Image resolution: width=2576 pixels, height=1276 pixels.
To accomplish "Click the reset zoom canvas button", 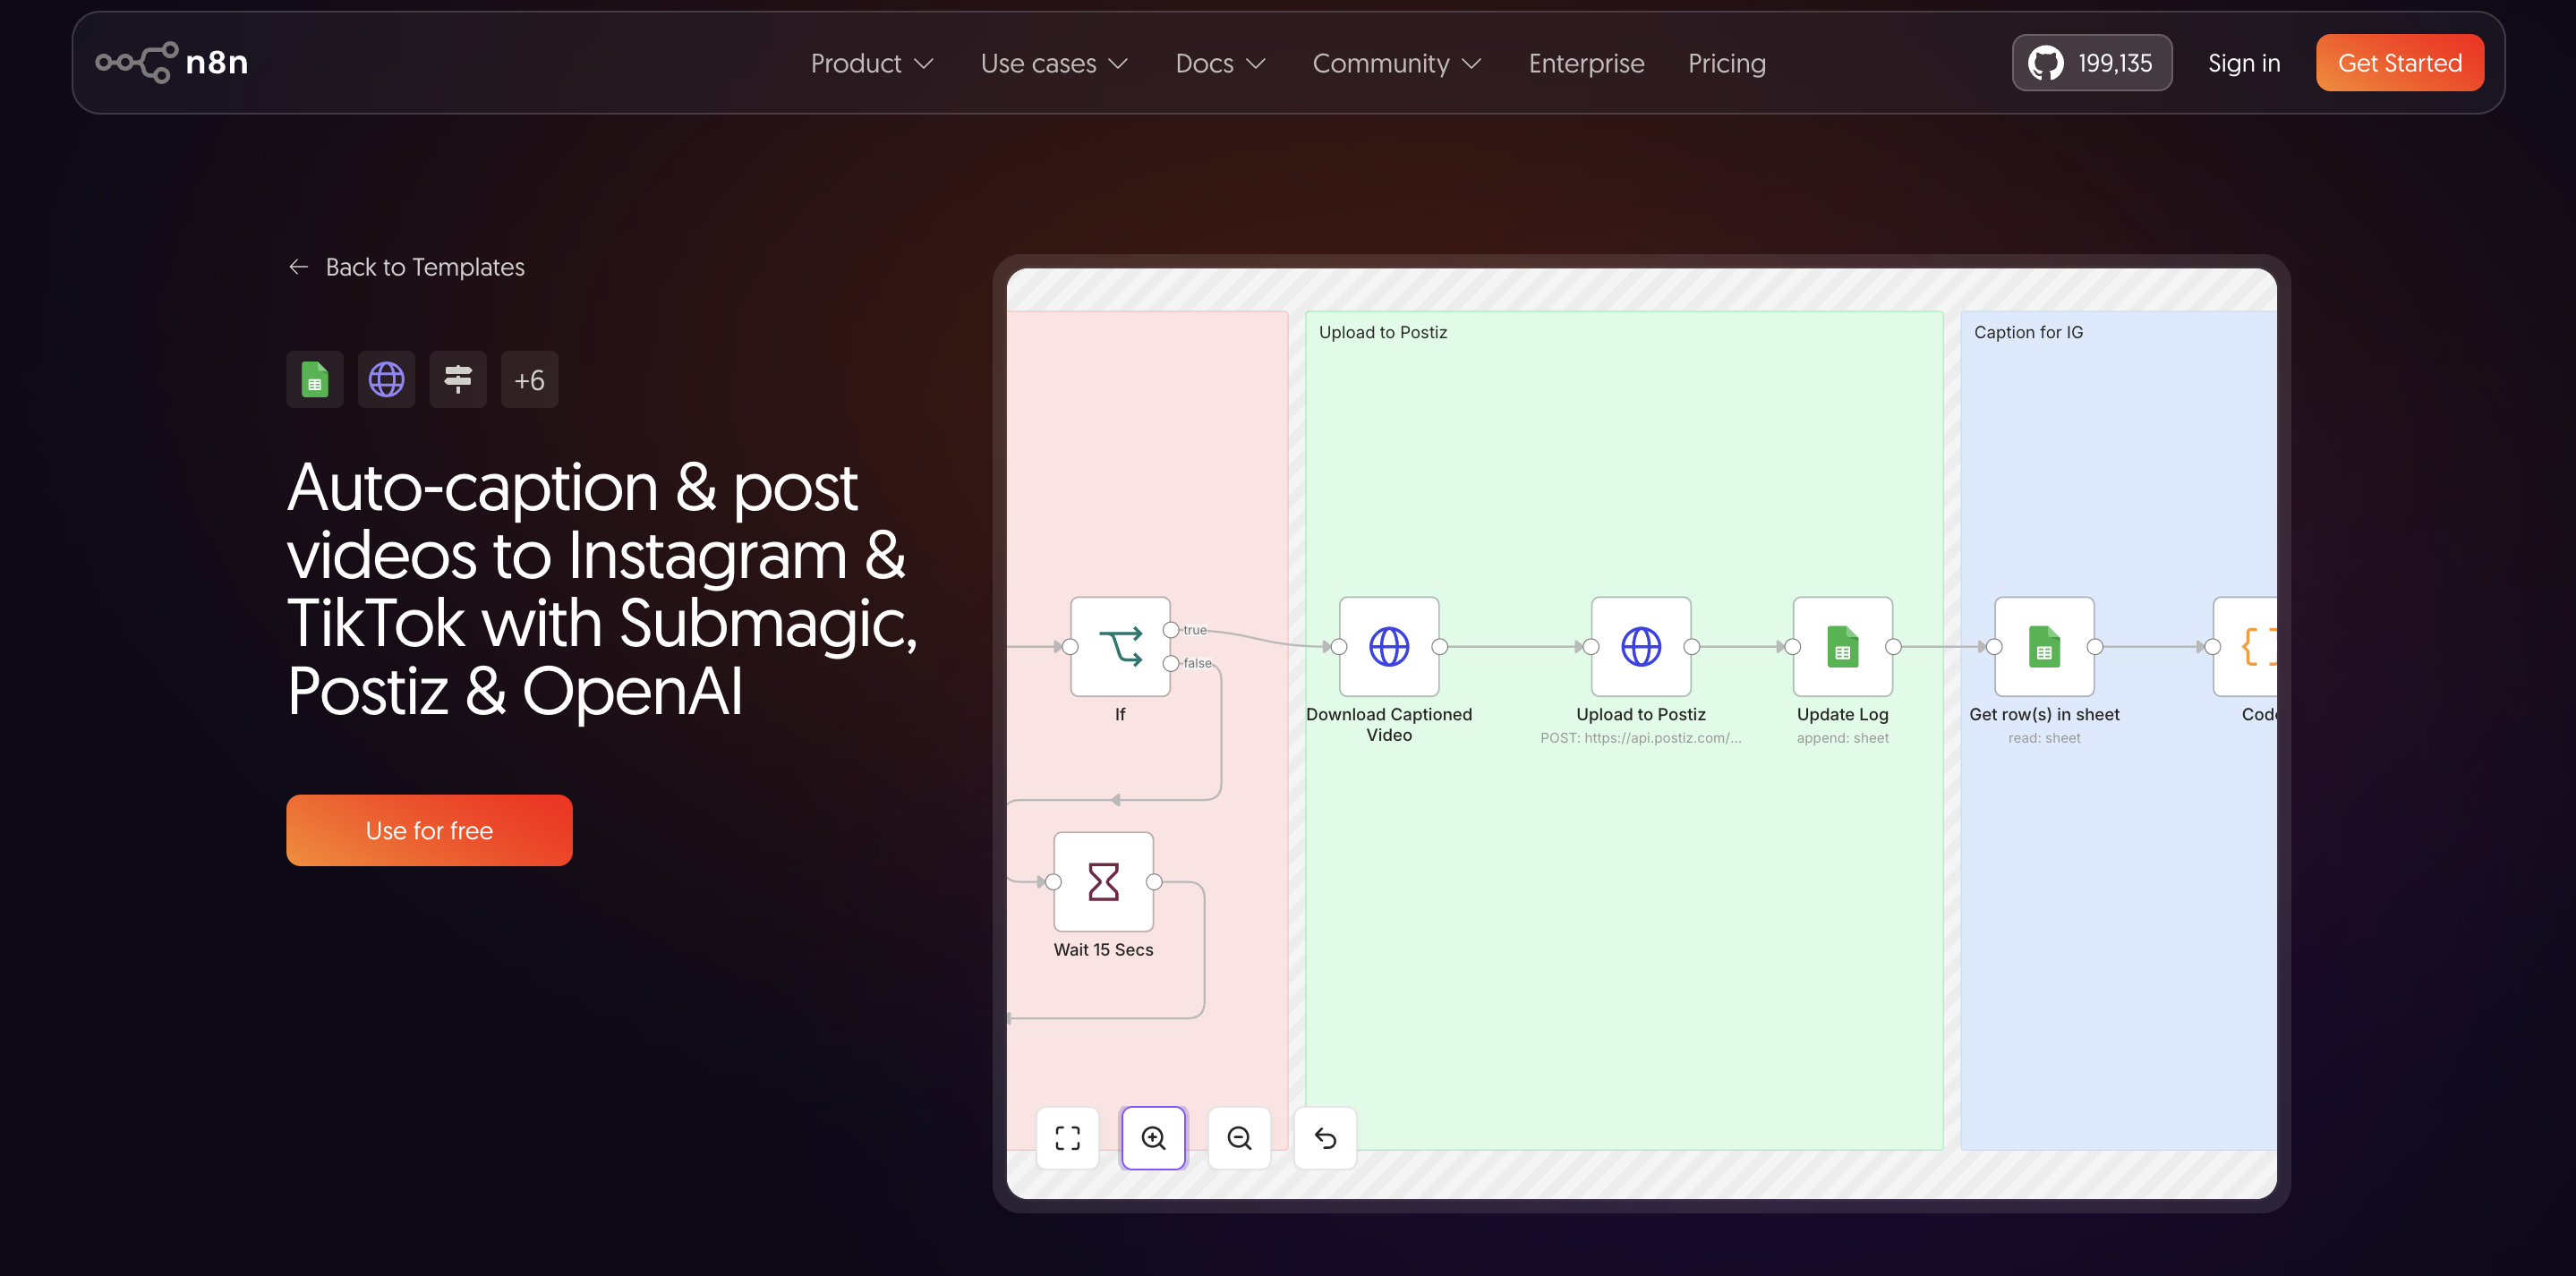I will 1325,1138.
